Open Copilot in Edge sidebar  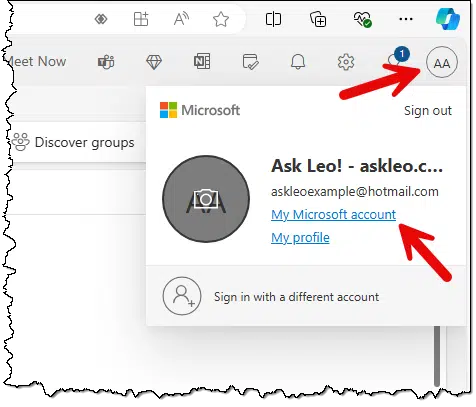pos(448,19)
